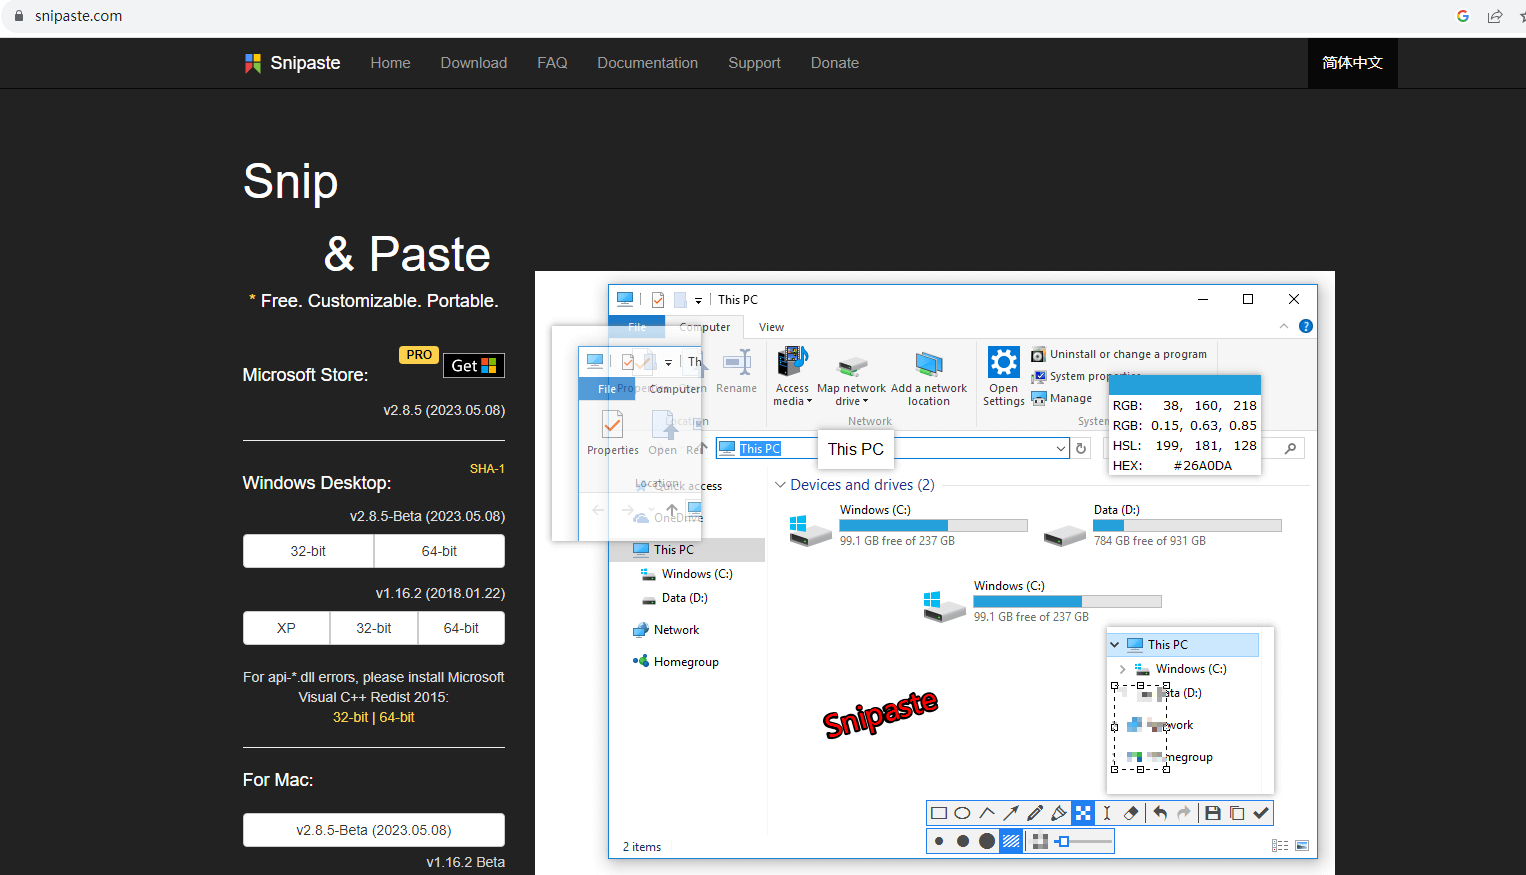1526x875 pixels.
Task: Download v2.8.5-Beta Windows 32-bit
Action: tap(308, 551)
